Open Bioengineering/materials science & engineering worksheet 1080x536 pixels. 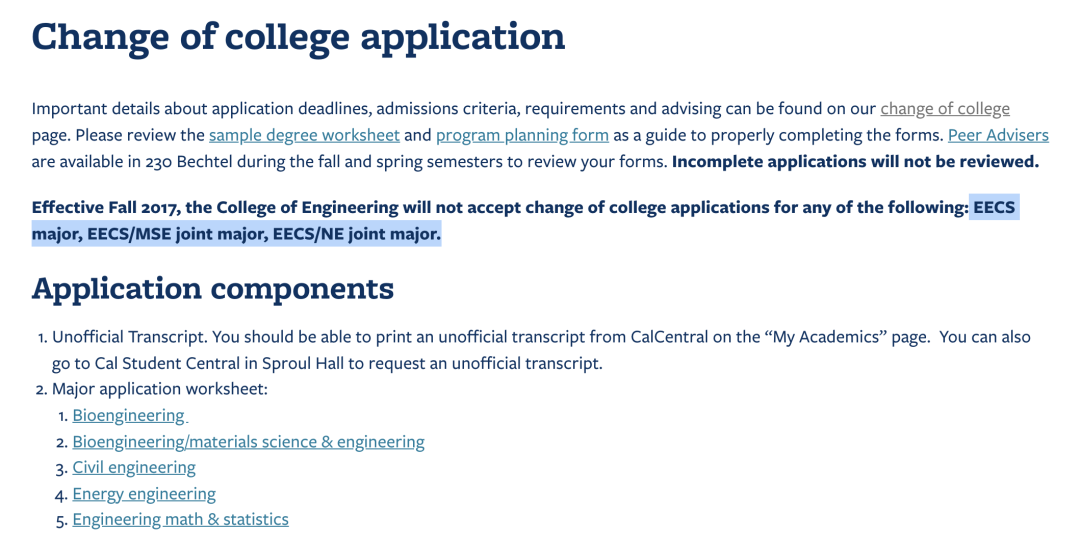tap(249, 442)
